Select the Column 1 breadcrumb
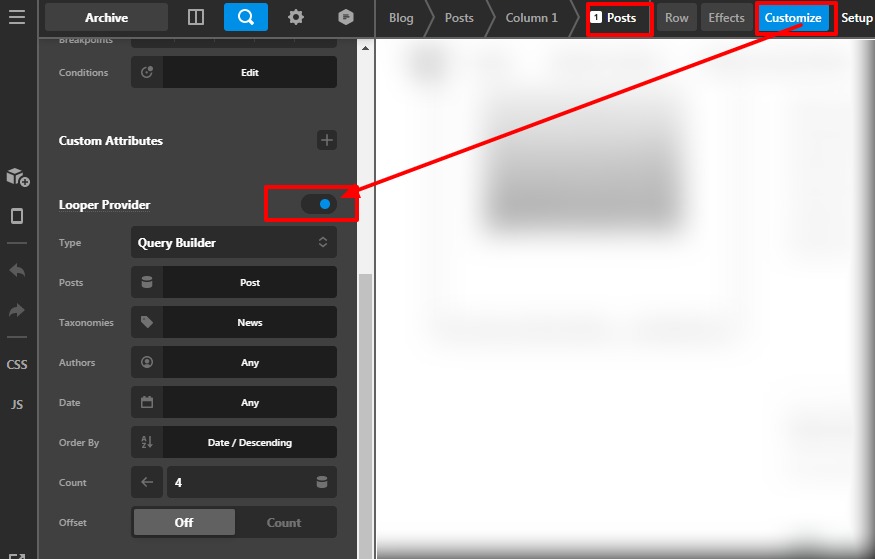This screenshot has width=875, height=559. pos(531,18)
